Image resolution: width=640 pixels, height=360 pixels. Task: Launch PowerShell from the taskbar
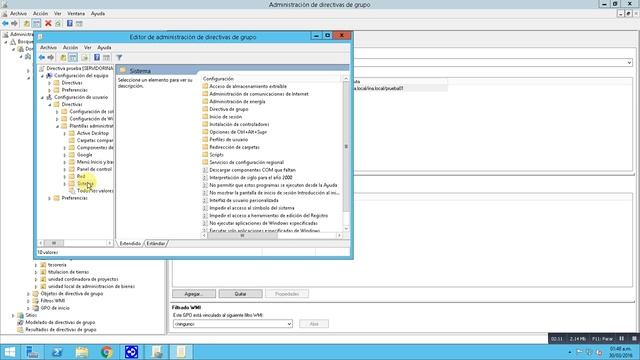57,352
